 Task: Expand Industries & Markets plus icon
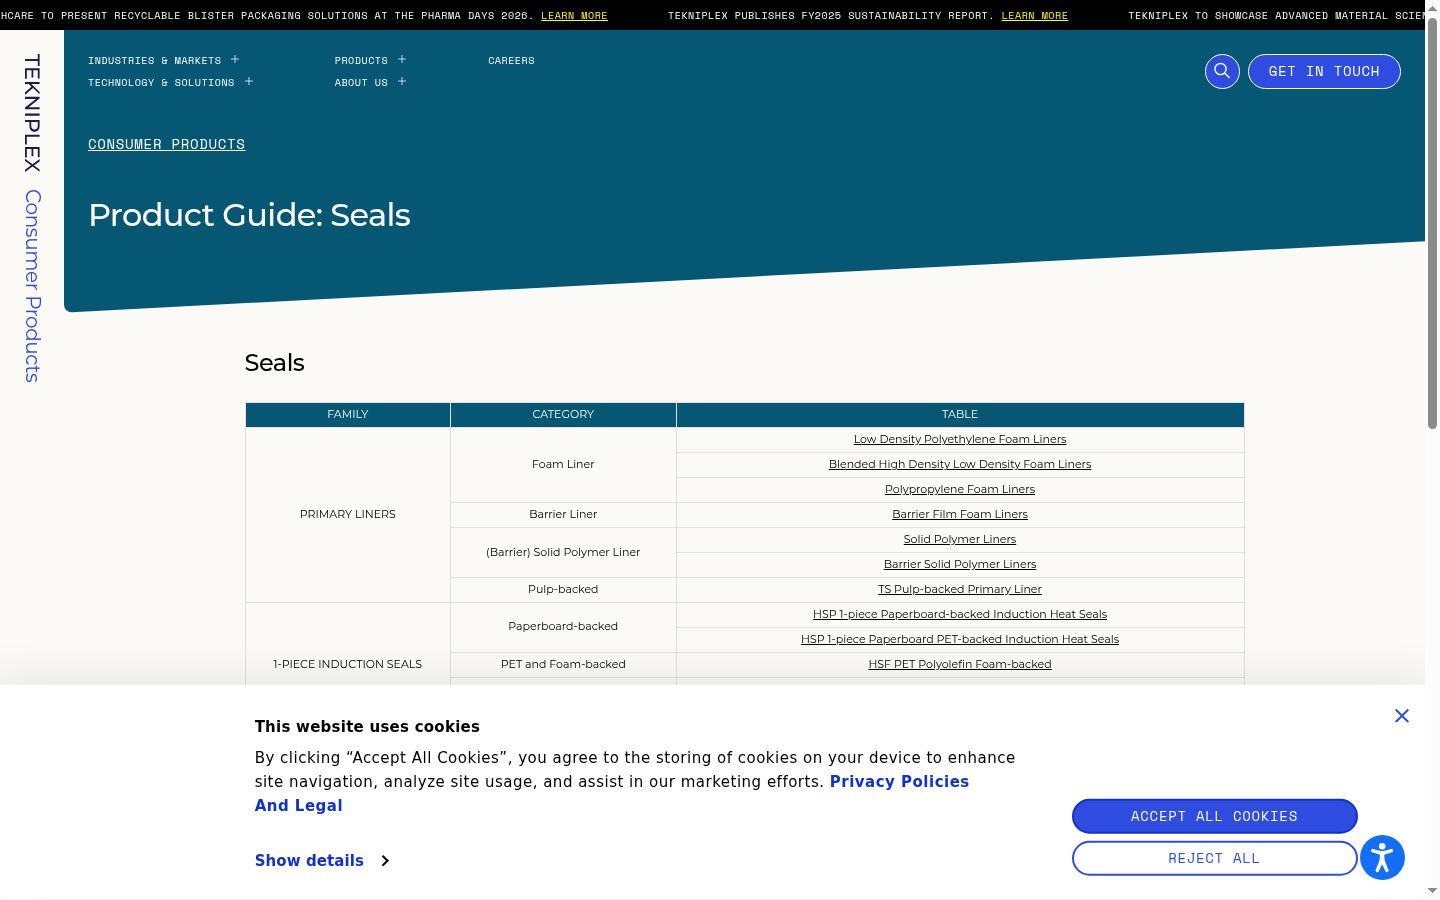pyautogui.click(x=235, y=60)
